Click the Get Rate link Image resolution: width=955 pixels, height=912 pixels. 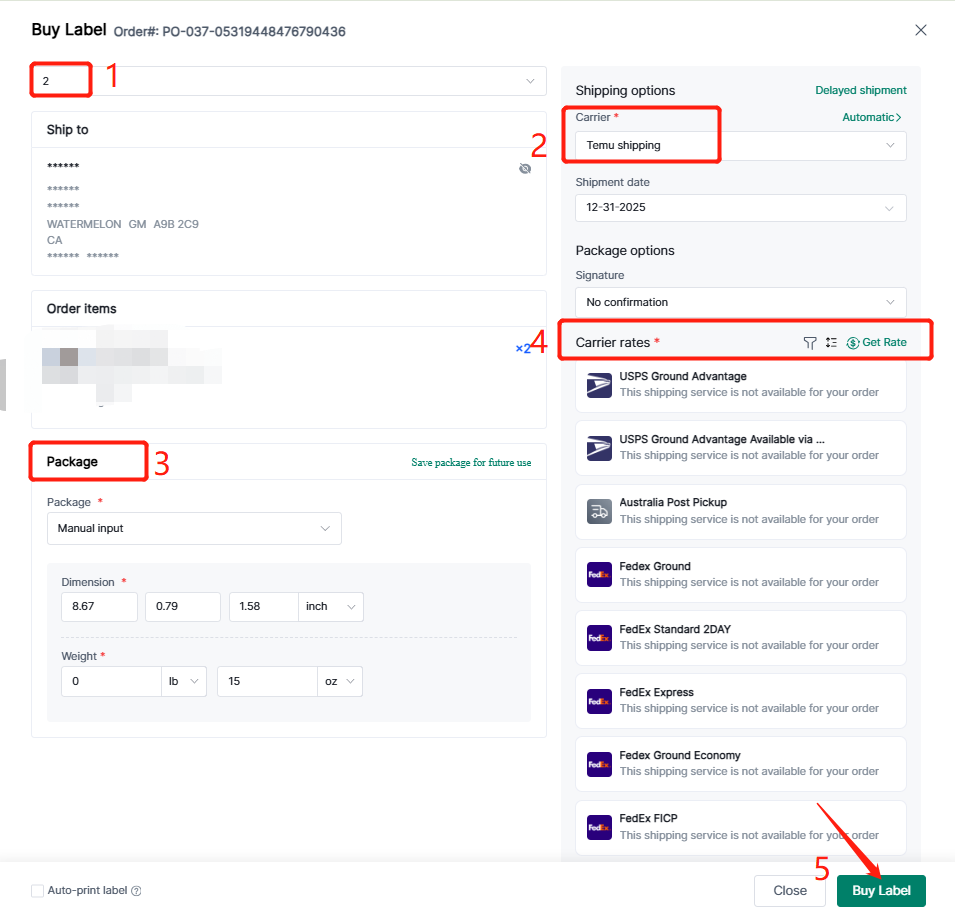[877, 343]
